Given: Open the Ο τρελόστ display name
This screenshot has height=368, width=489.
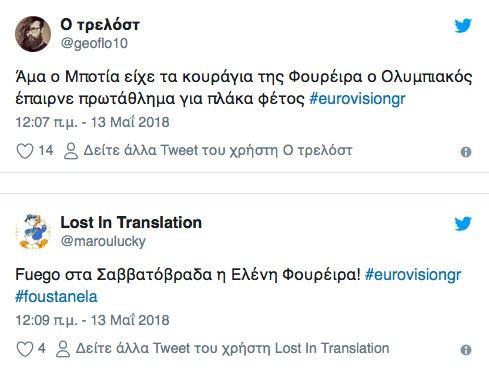Looking at the screenshot, I should [100, 25].
